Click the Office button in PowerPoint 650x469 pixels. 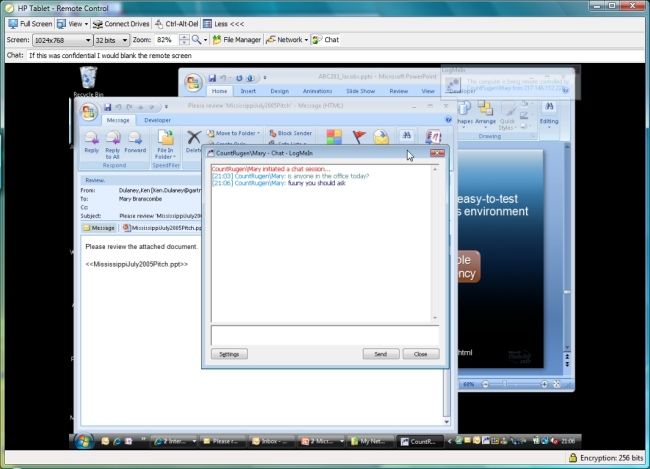click(193, 83)
